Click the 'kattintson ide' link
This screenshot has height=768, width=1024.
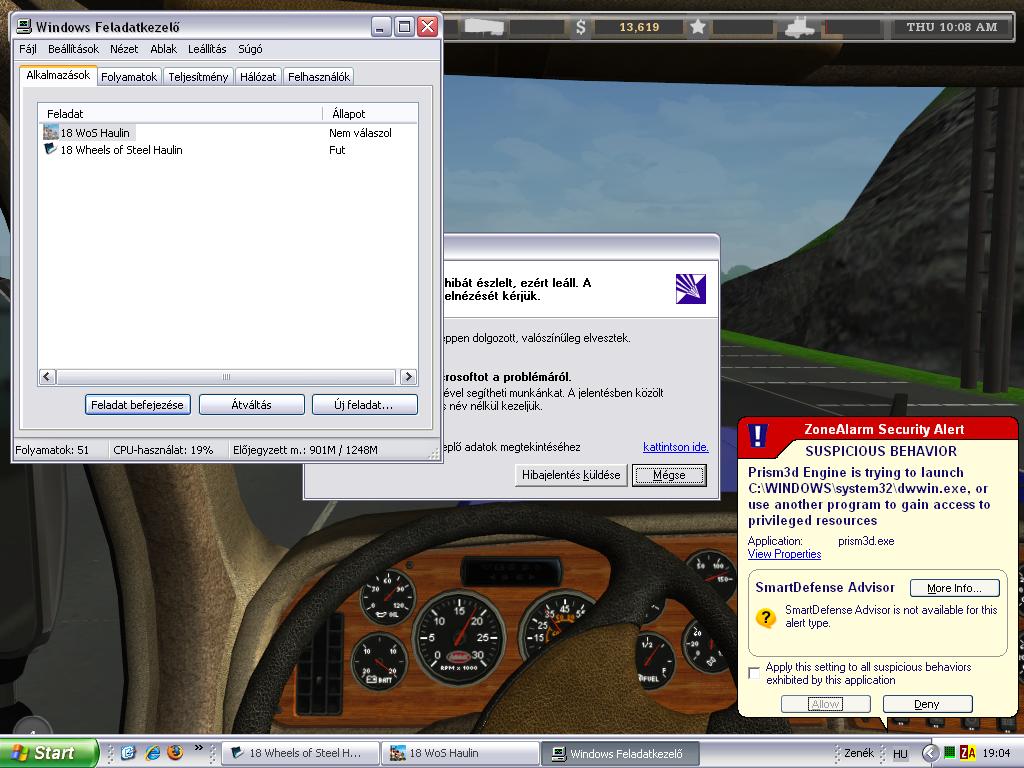point(675,447)
